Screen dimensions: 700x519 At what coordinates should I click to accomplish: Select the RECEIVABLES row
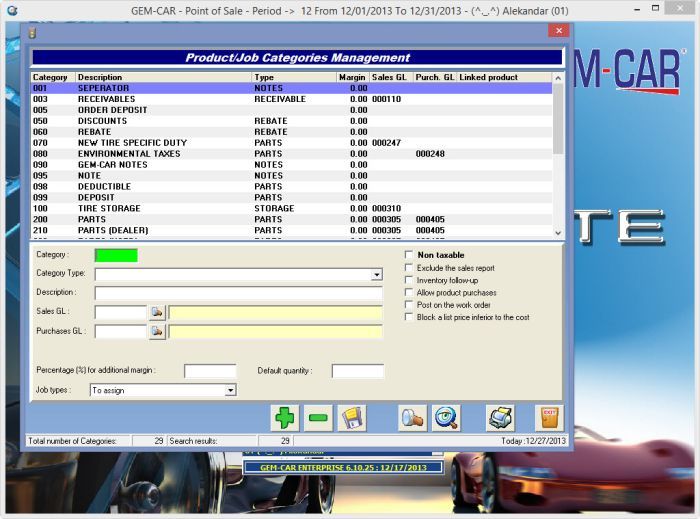click(x=292, y=99)
